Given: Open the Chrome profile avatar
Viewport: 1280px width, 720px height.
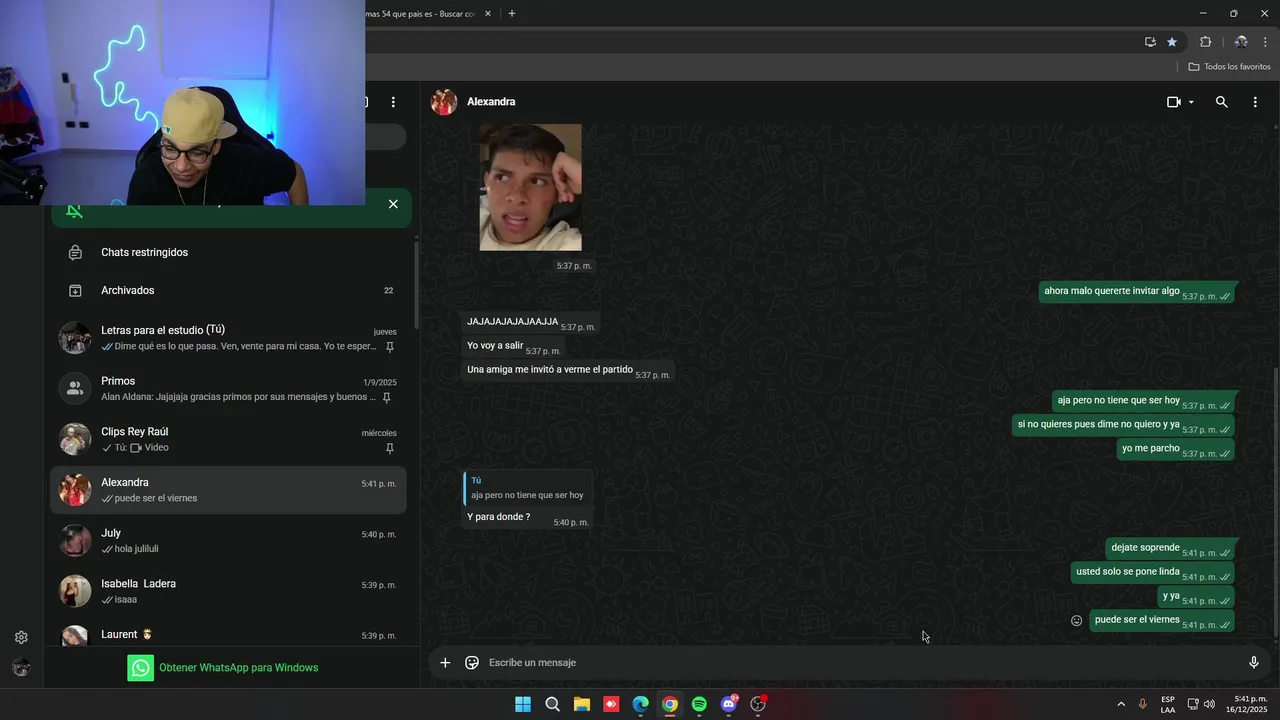Looking at the screenshot, I should coord(1241,42).
